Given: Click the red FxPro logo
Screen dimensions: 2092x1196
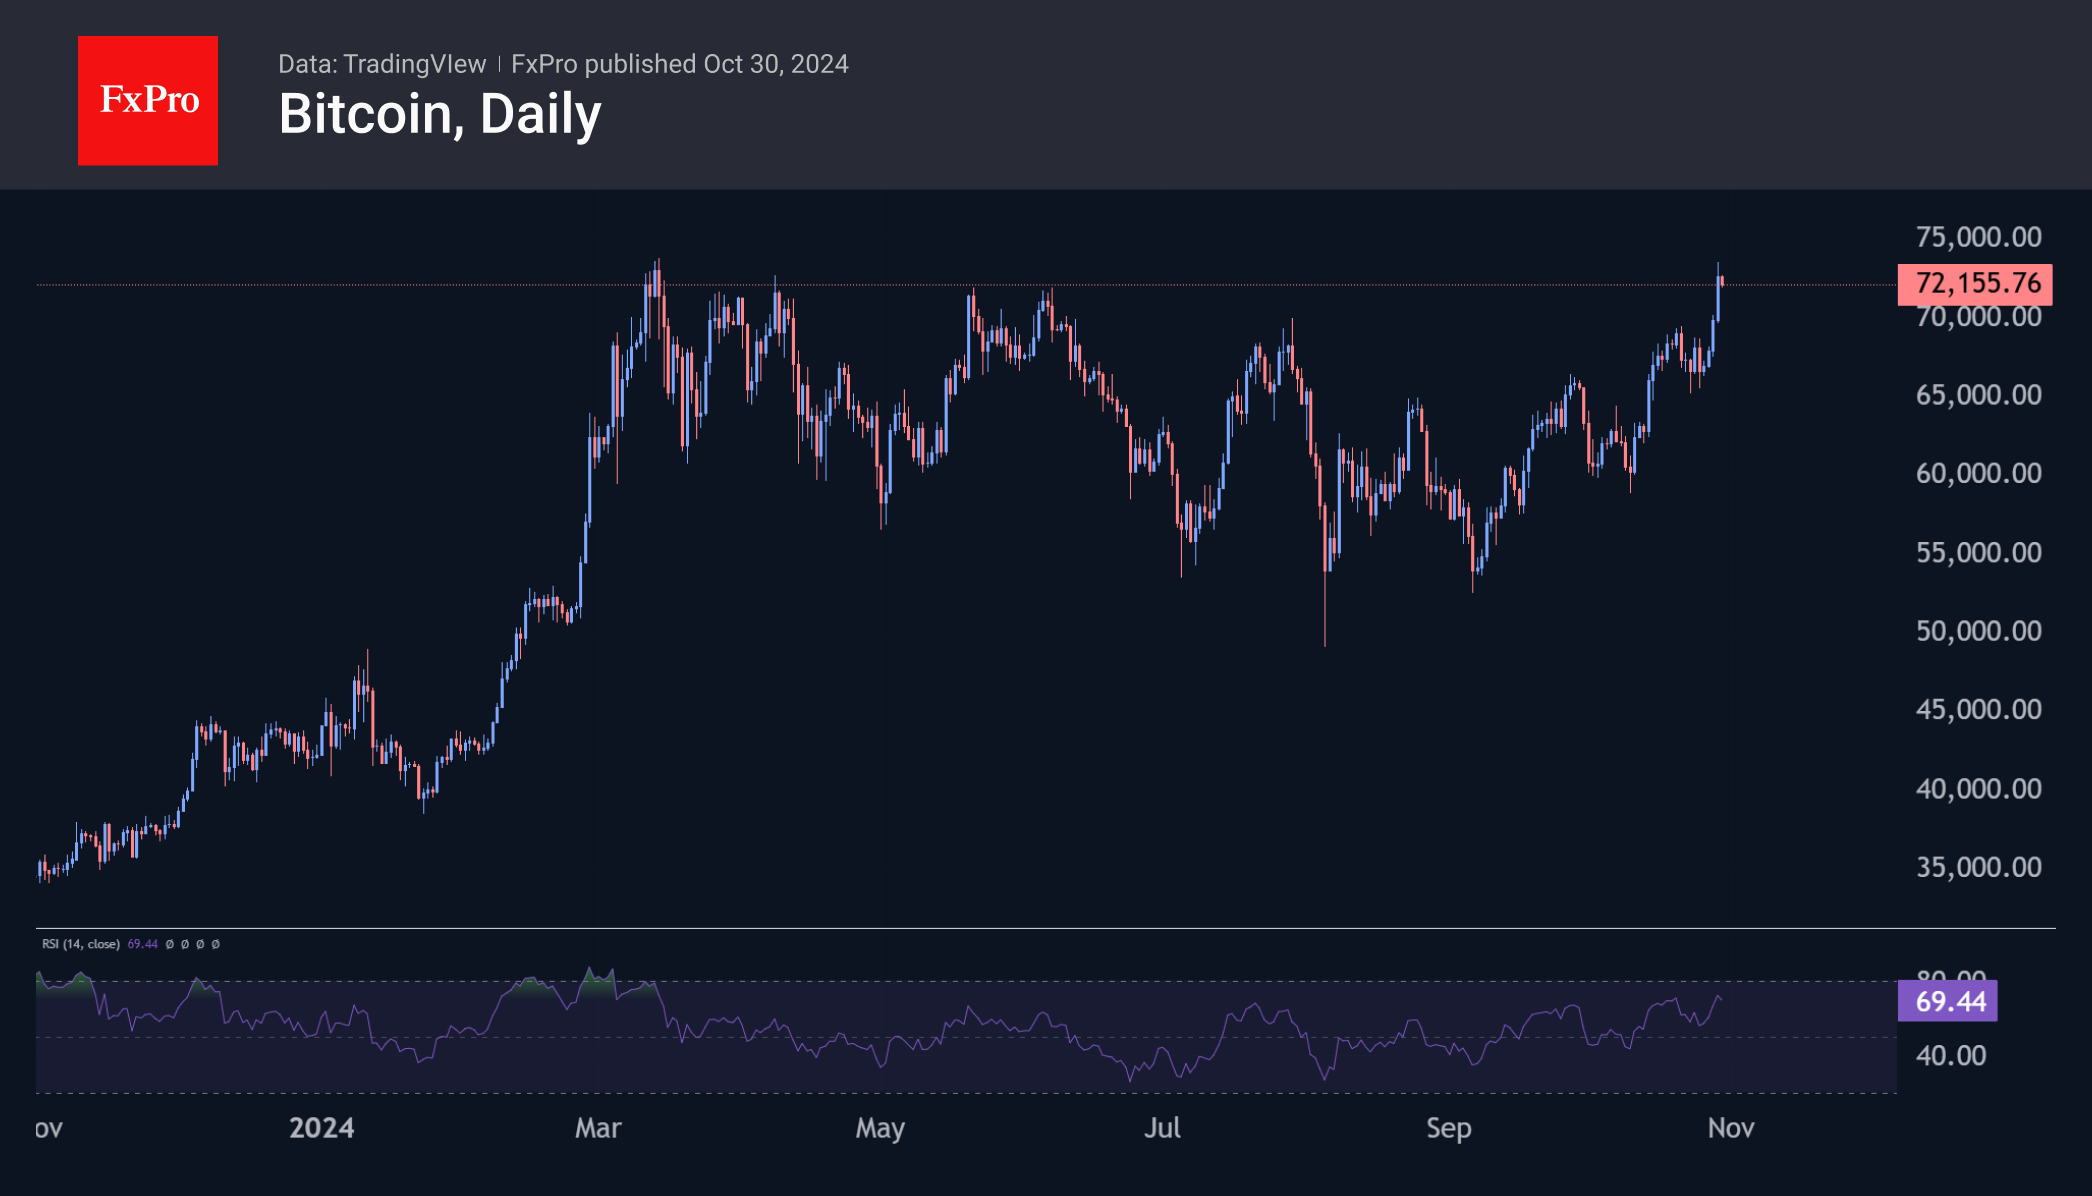Looking at the screenshot, I should (148, 100).
